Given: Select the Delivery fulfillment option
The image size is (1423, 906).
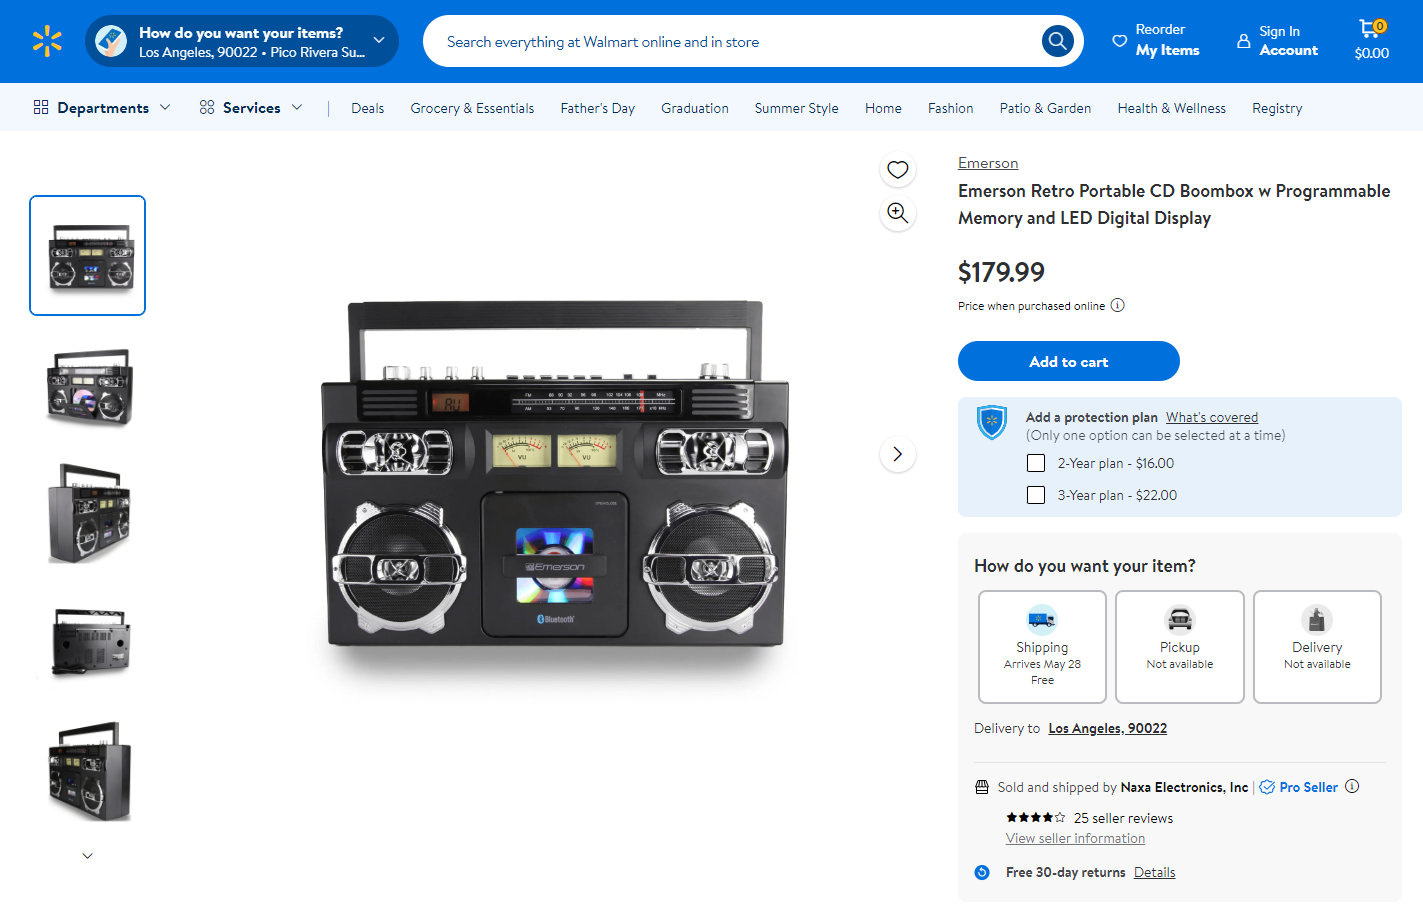Looking at the screenshot, I should click(x=1317, y=647).
